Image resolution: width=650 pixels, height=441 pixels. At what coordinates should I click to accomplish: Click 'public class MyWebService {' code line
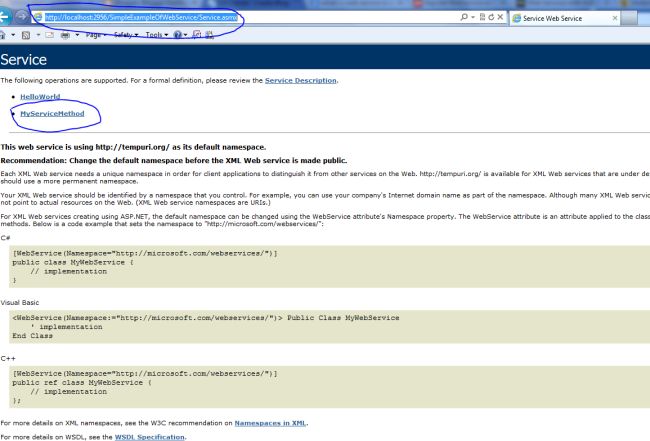73,262
